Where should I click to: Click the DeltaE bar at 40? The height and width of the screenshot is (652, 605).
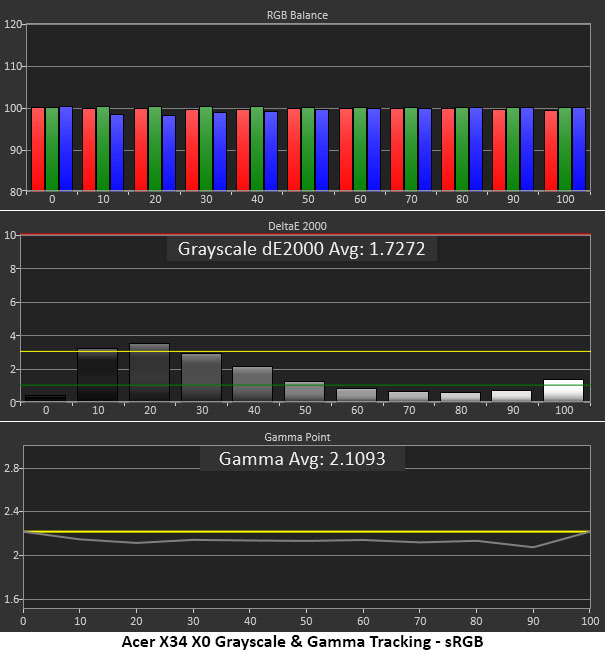[252, 384]
